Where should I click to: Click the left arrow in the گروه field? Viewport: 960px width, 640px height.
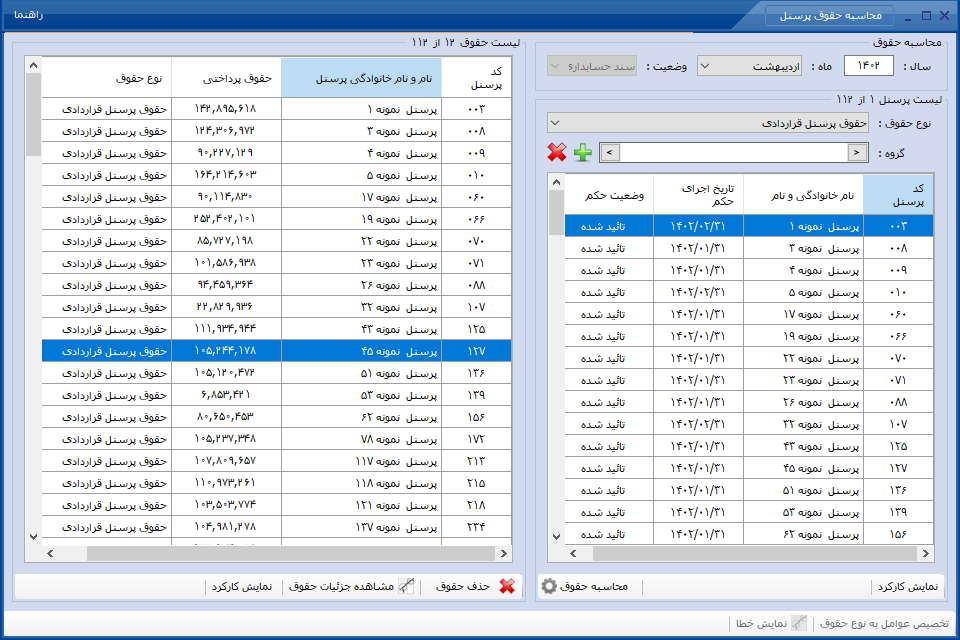(x=610, y=152)
